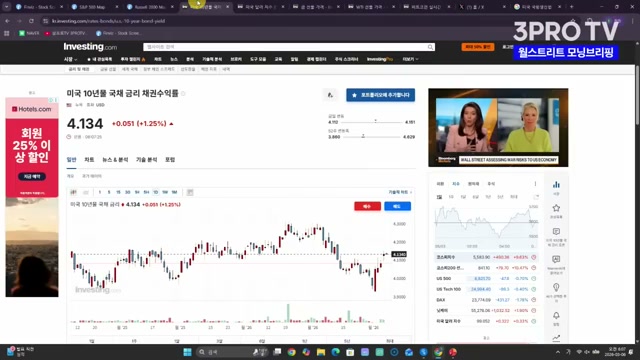Screen dimensions: 640x360
Task: Click the 52-week range slider bar
Action: pyautogui.click(x=371, y=137)
